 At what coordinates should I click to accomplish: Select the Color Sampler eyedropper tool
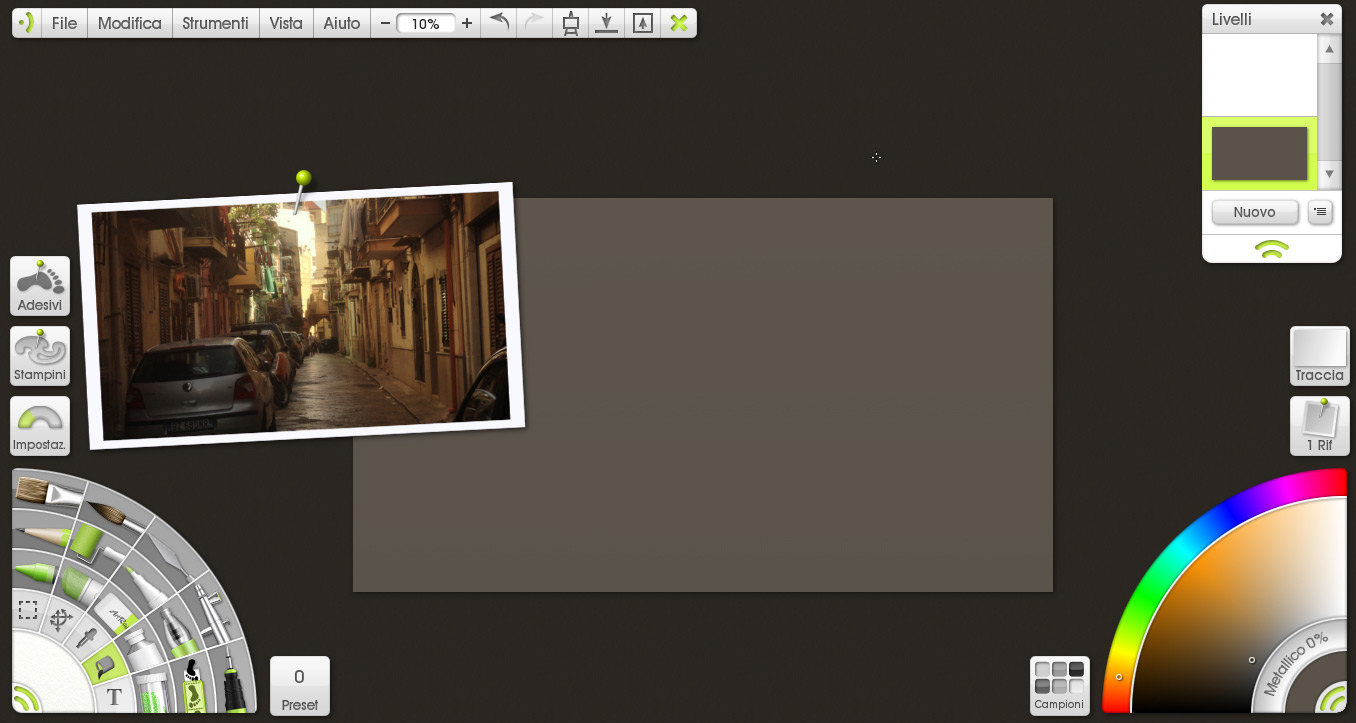click(87, 637)
